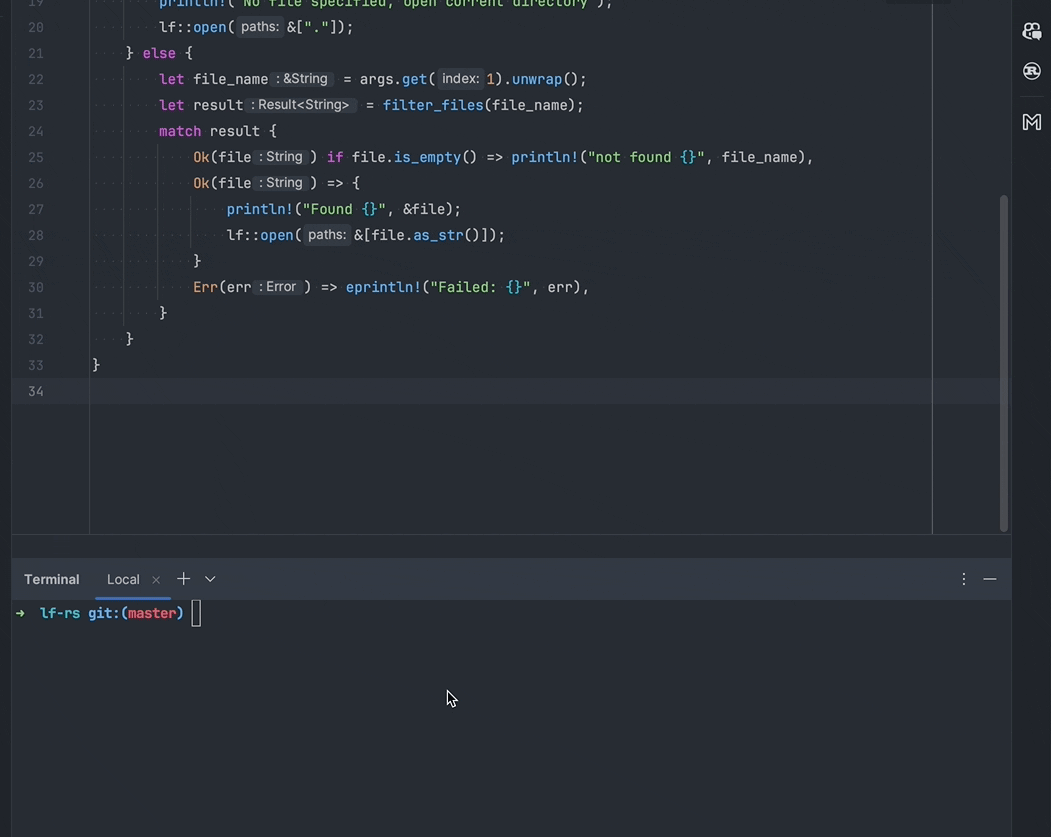Click line number 30 in the gutter

click(x=36, y=287)
